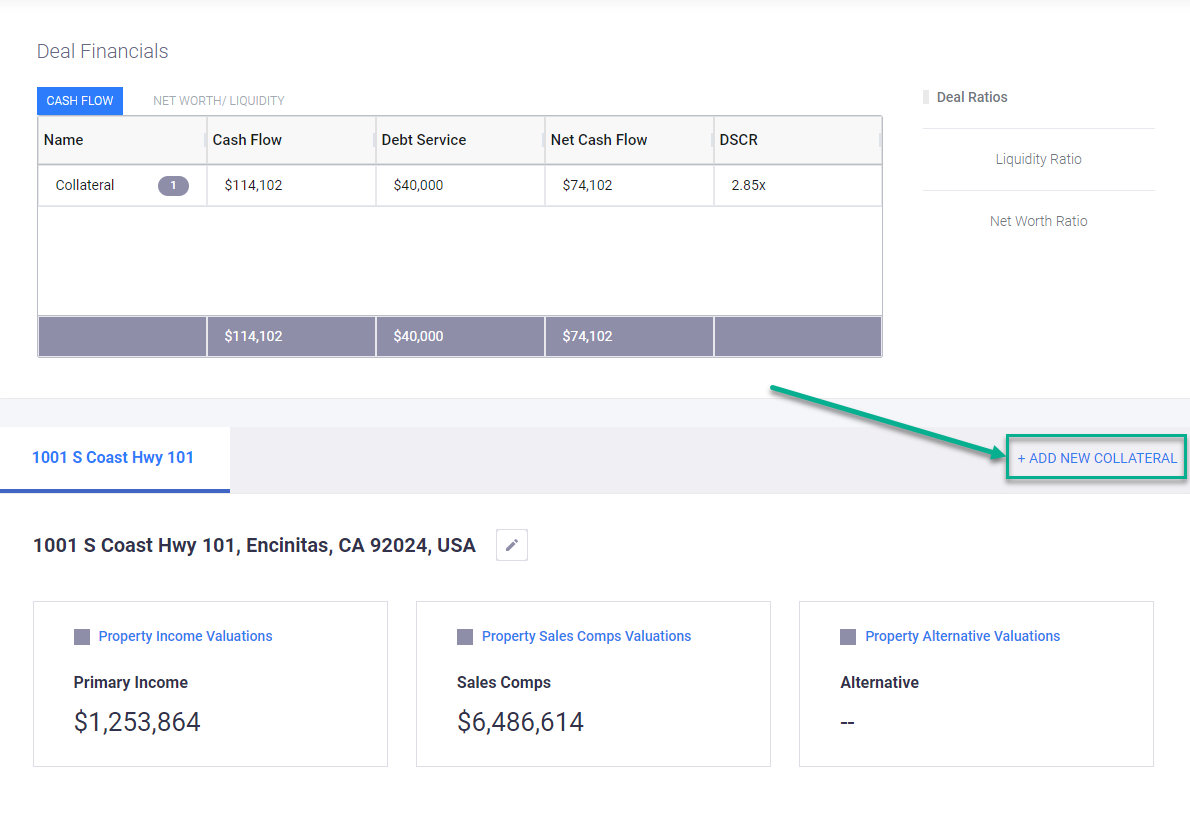Click the square icon beside Property Alternative Valuations
Image resolution: width=1190 pixels, height=816 pixels.
(x=848, y=637)
